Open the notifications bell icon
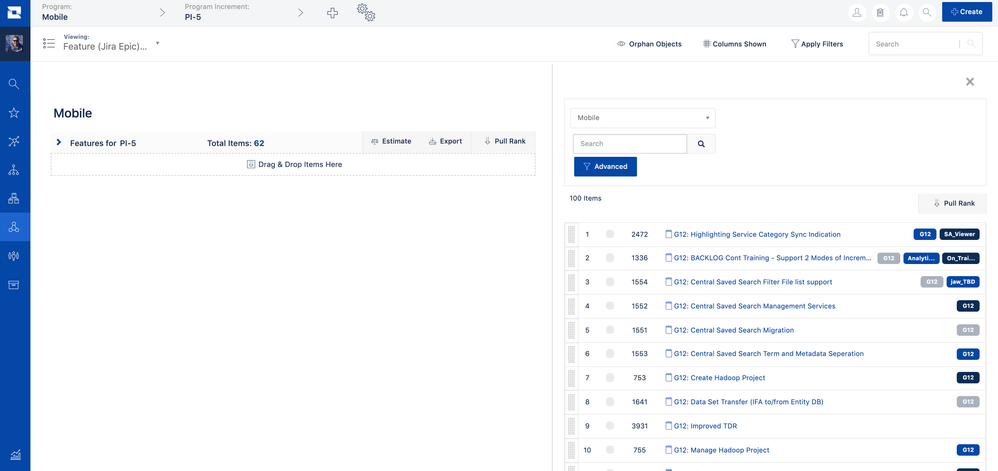Screen dimensions: 998x471 pos(903,12)
